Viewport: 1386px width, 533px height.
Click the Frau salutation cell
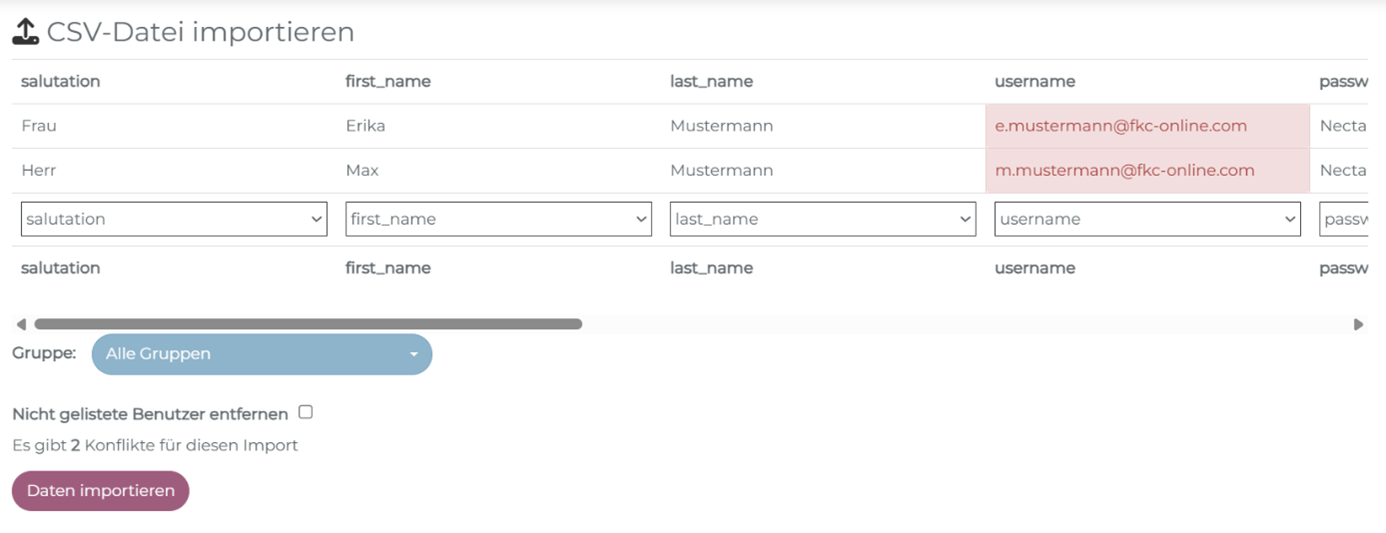coord(39,126)
